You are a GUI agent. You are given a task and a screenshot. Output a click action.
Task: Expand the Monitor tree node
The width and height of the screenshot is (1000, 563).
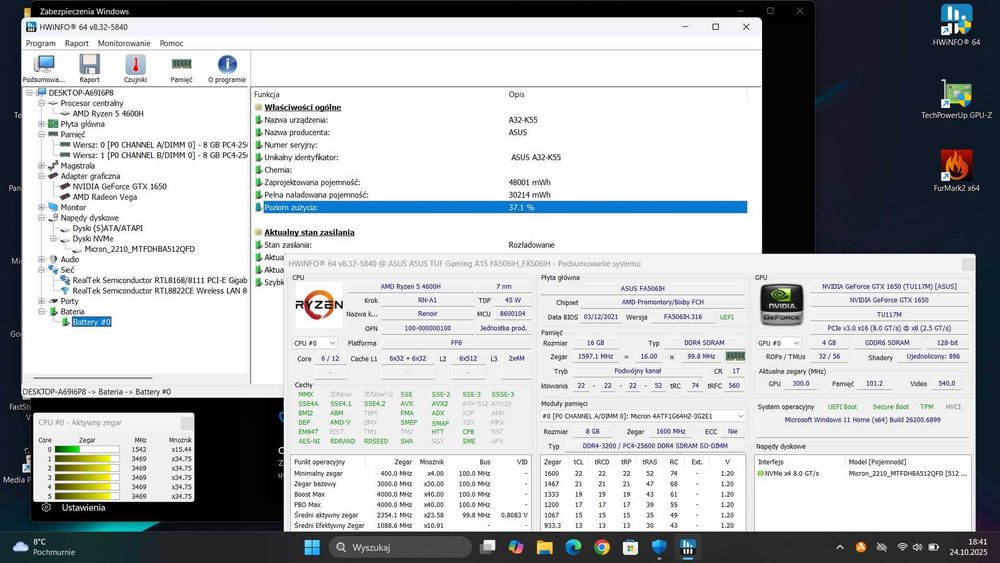tap(41, 207)
